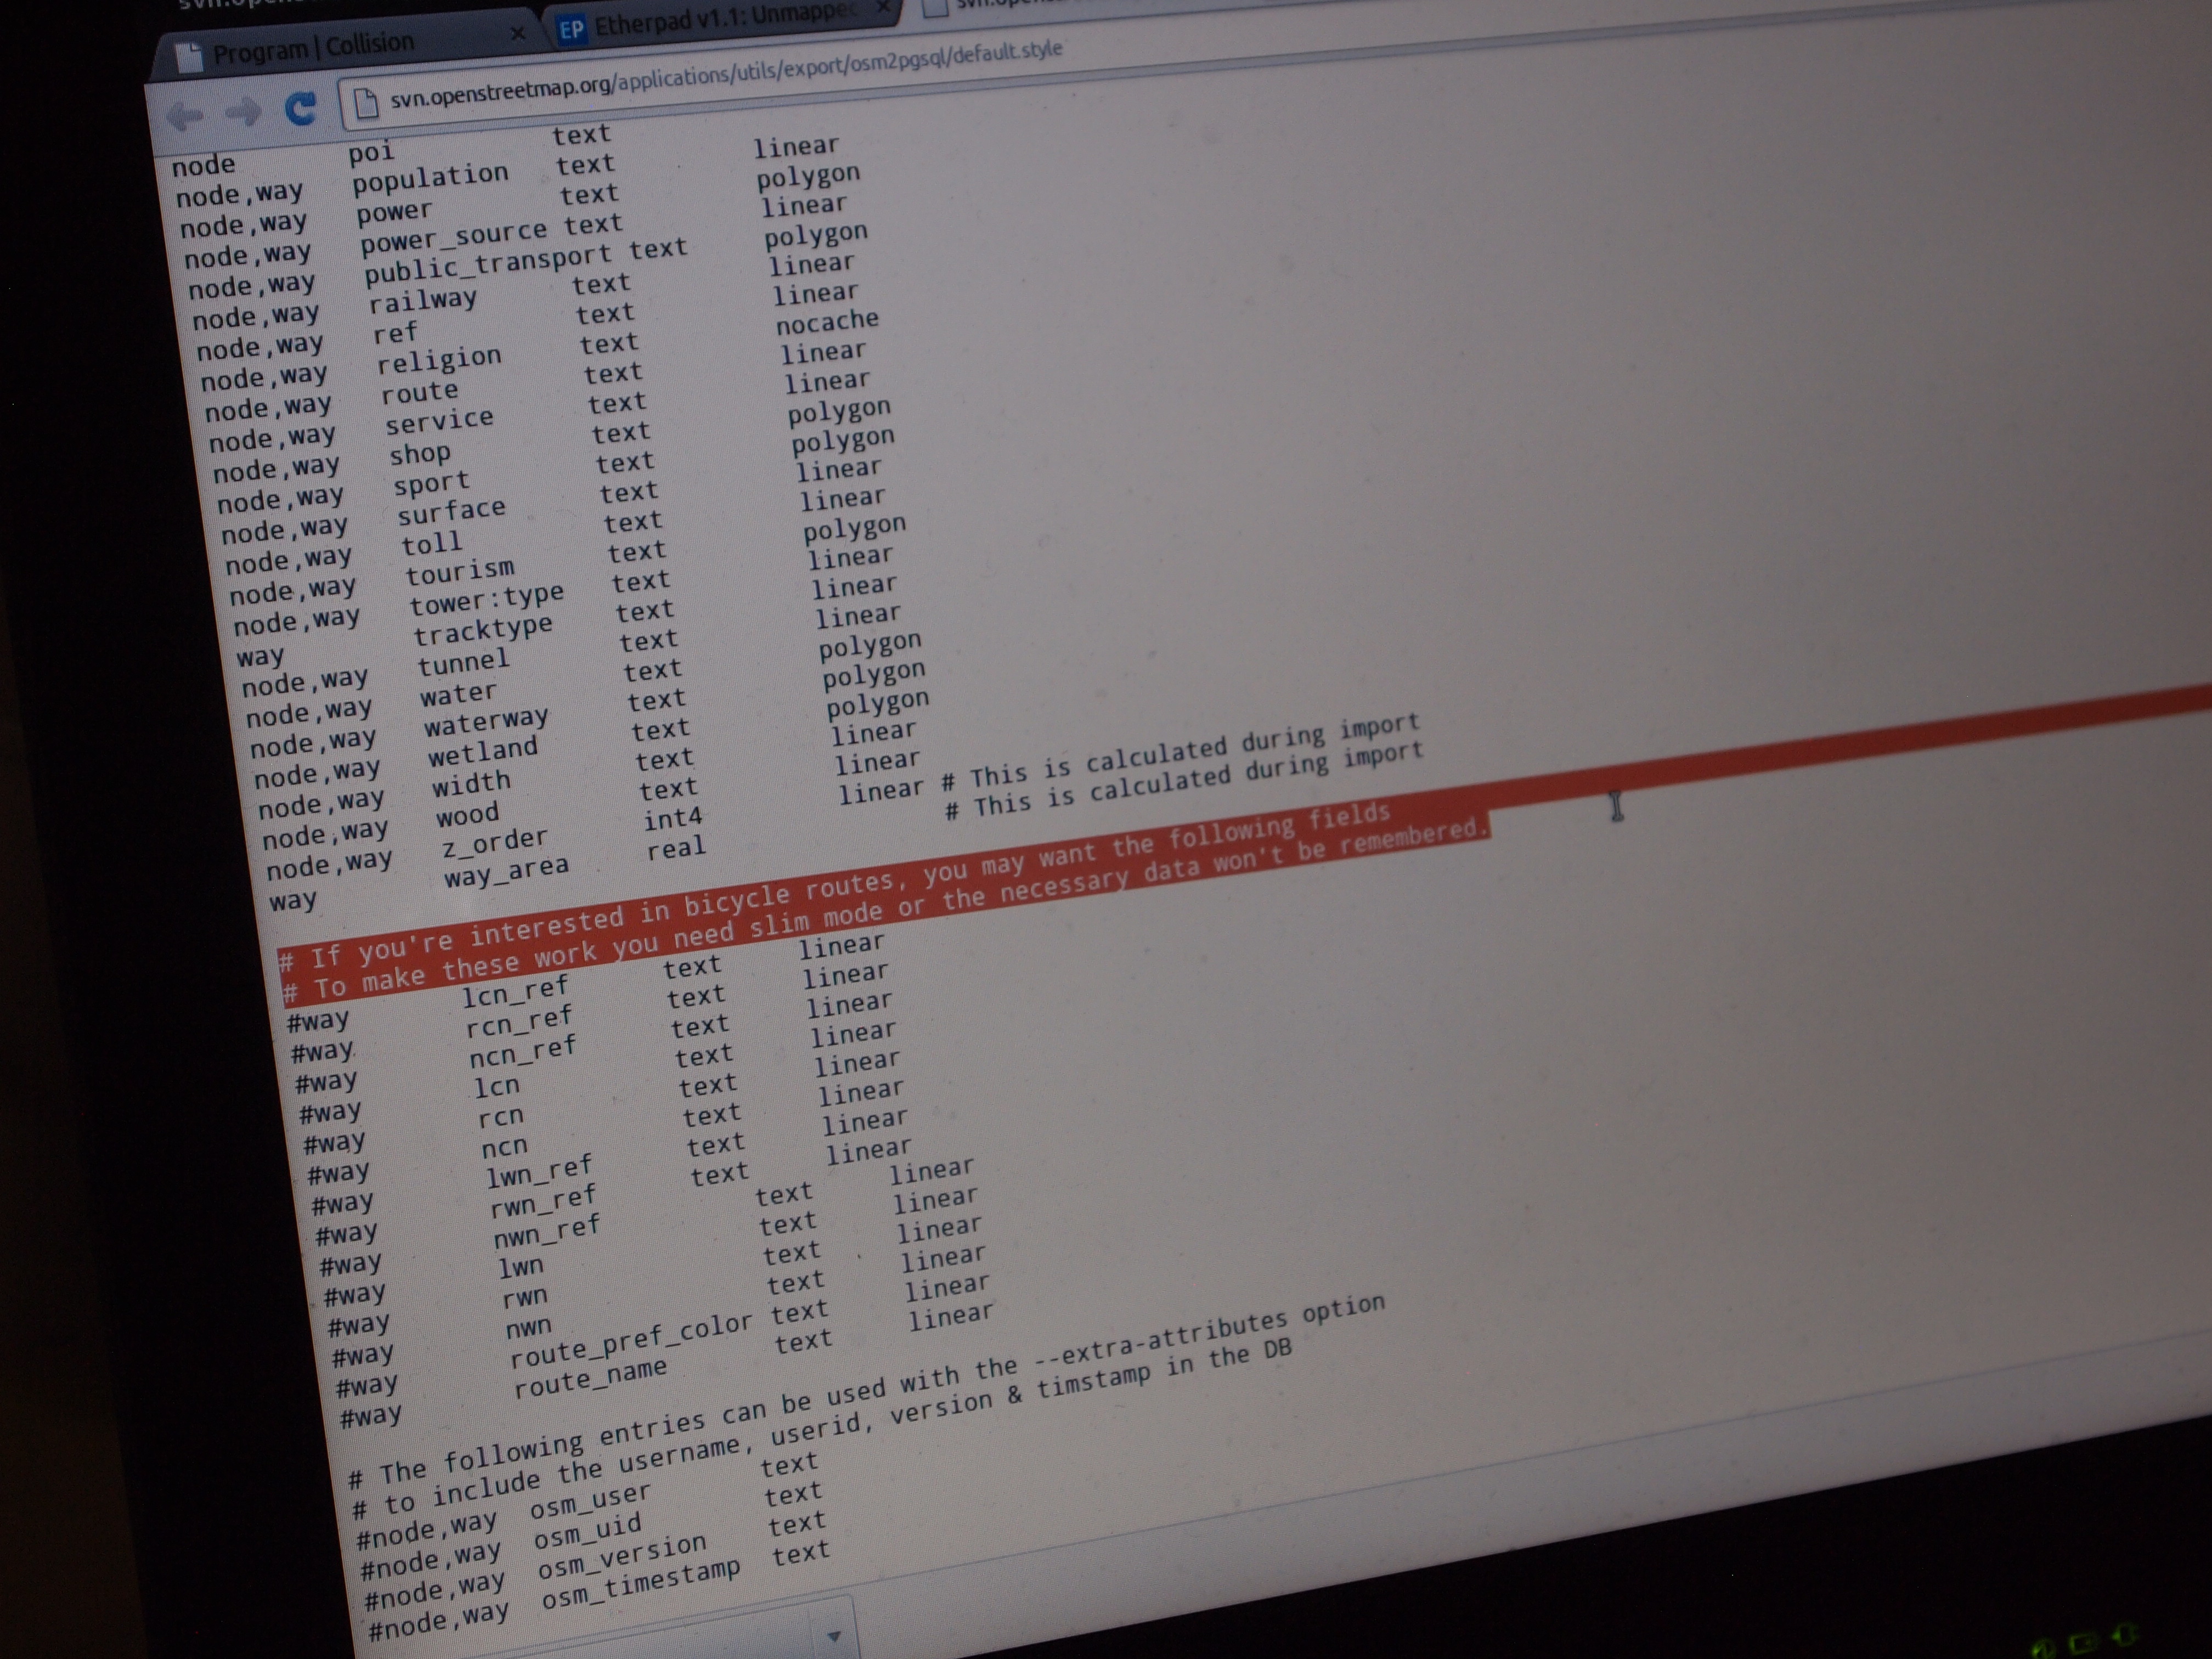Screen dimensions: 2212x1659
Task: Close the Program | Collision tab
Action: pos(517,34)
